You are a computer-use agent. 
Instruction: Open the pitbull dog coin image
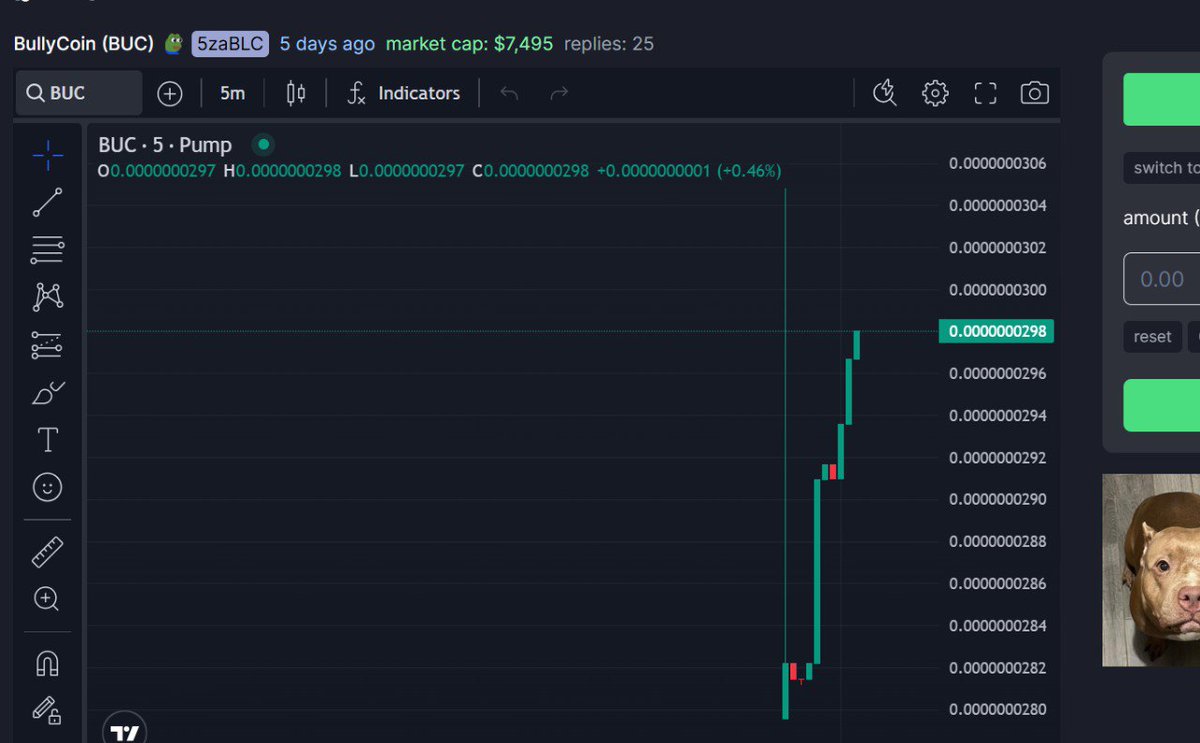click(1151, 570)
